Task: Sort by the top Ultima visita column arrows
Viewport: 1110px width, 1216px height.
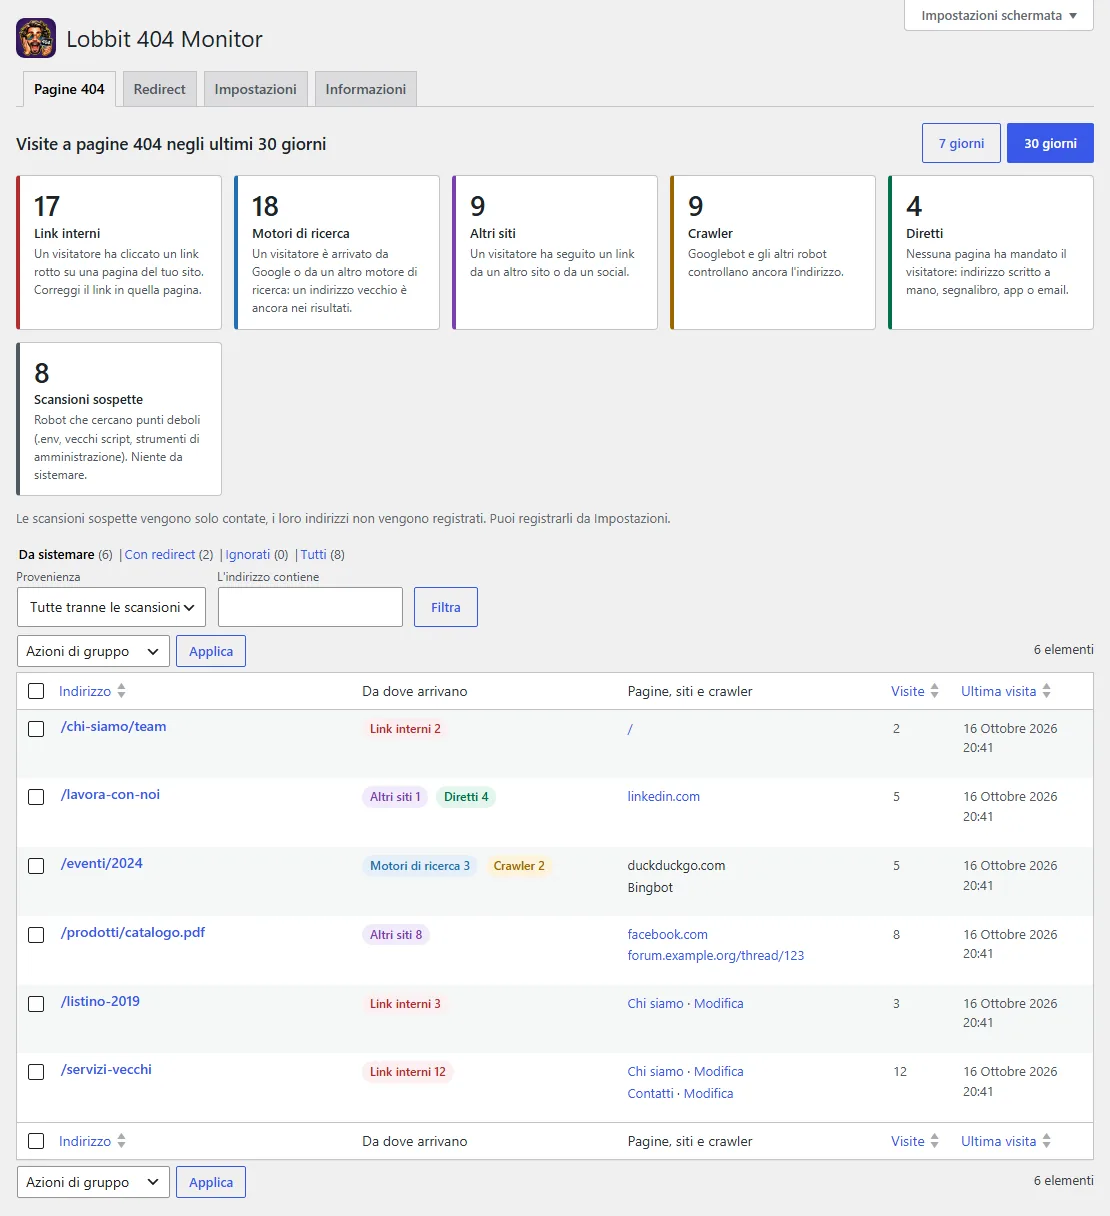Action: pos(1046,691)
